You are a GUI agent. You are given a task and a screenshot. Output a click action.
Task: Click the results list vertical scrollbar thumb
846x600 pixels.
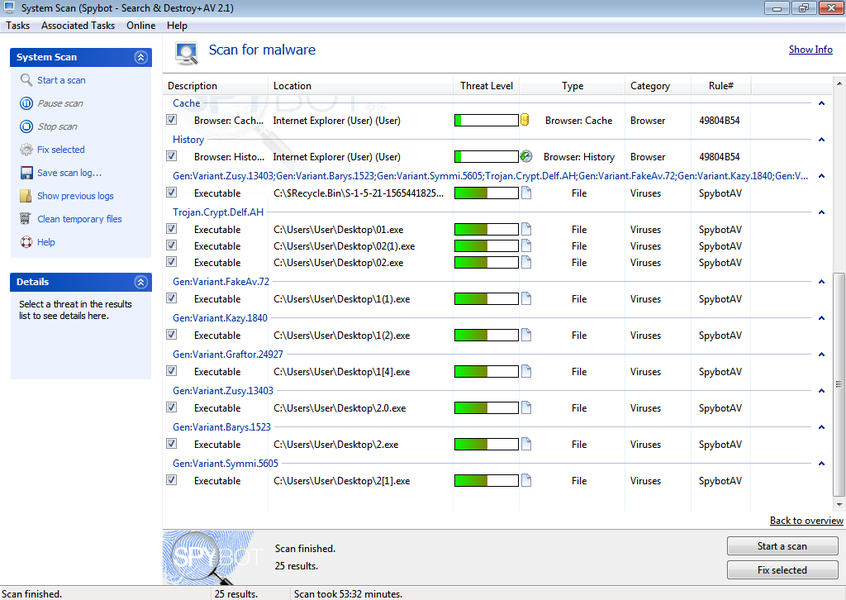click(x=839, y=384)
